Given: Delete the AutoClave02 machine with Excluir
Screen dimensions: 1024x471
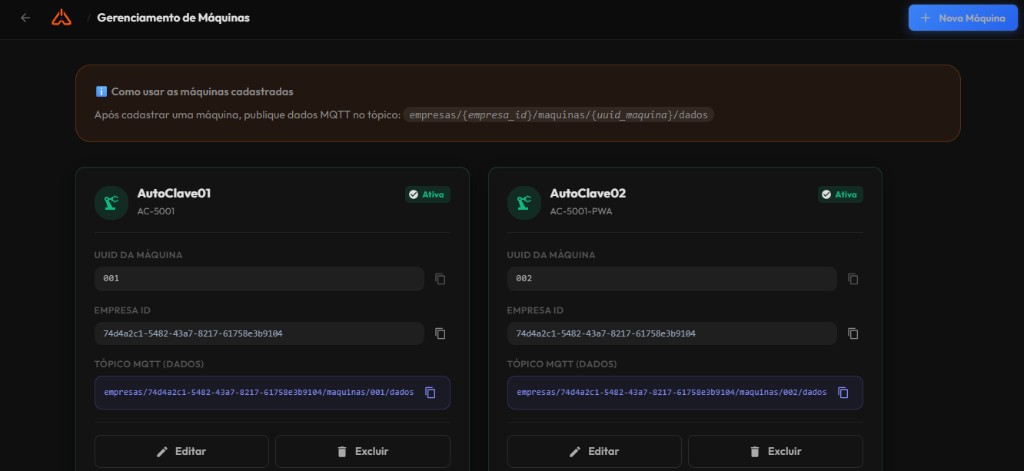Looking at the screenshot, I should [x=775, y=451].
